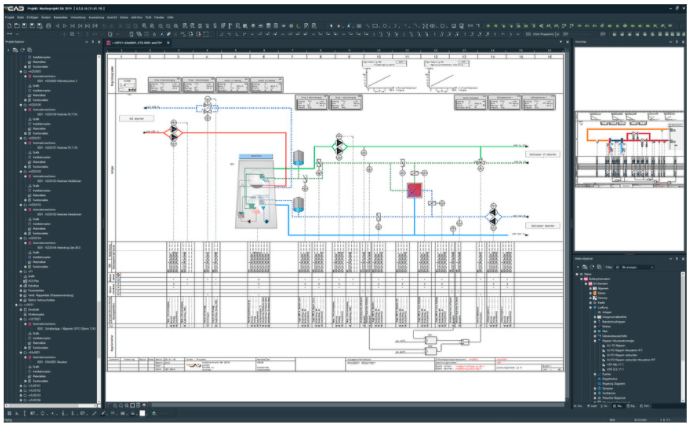Image resolution: width=690 pixels, height=426 pixels.
Task: Pin the overview panel using its pin icon
Action: (x=678, y=40)
